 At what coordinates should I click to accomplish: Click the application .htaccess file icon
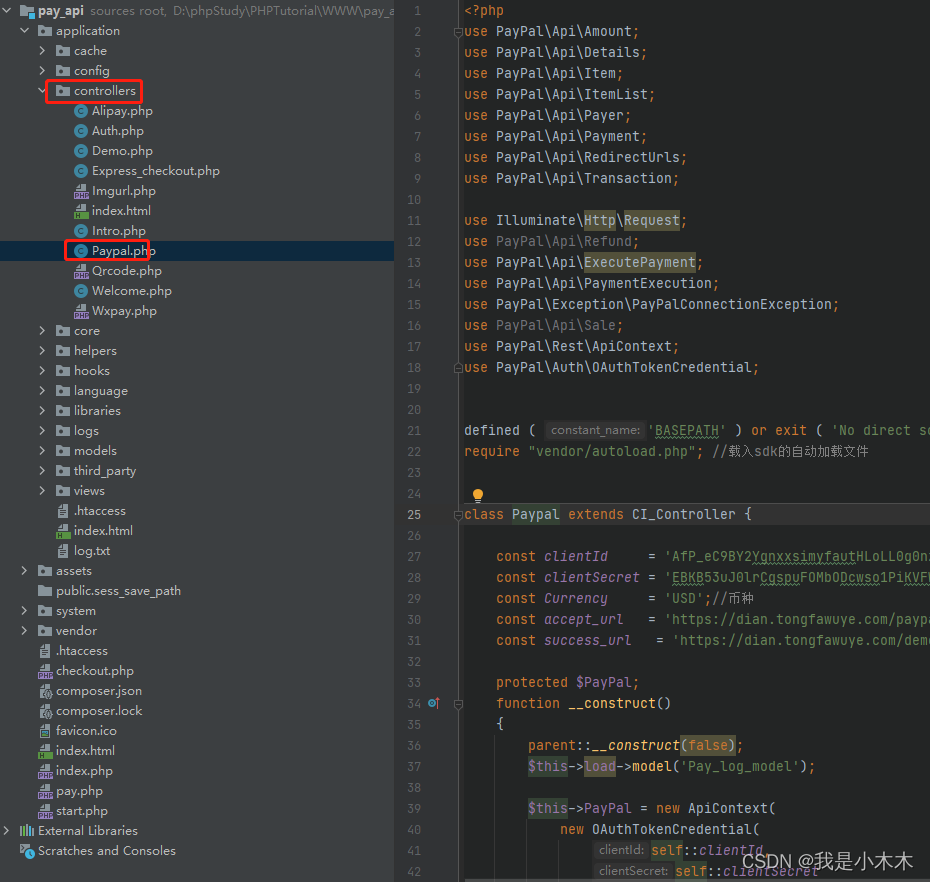(63, 511)
